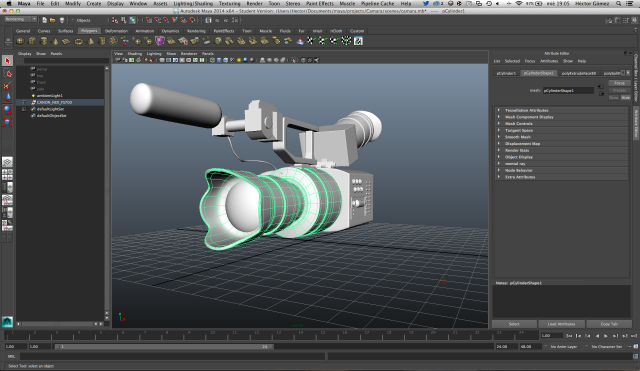Click the Copy Tab button
Viewport: 640px width, 371px height.
(609, 324)
